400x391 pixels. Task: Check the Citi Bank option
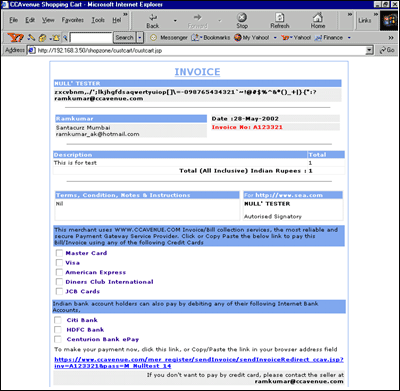[x=58, y=320]
